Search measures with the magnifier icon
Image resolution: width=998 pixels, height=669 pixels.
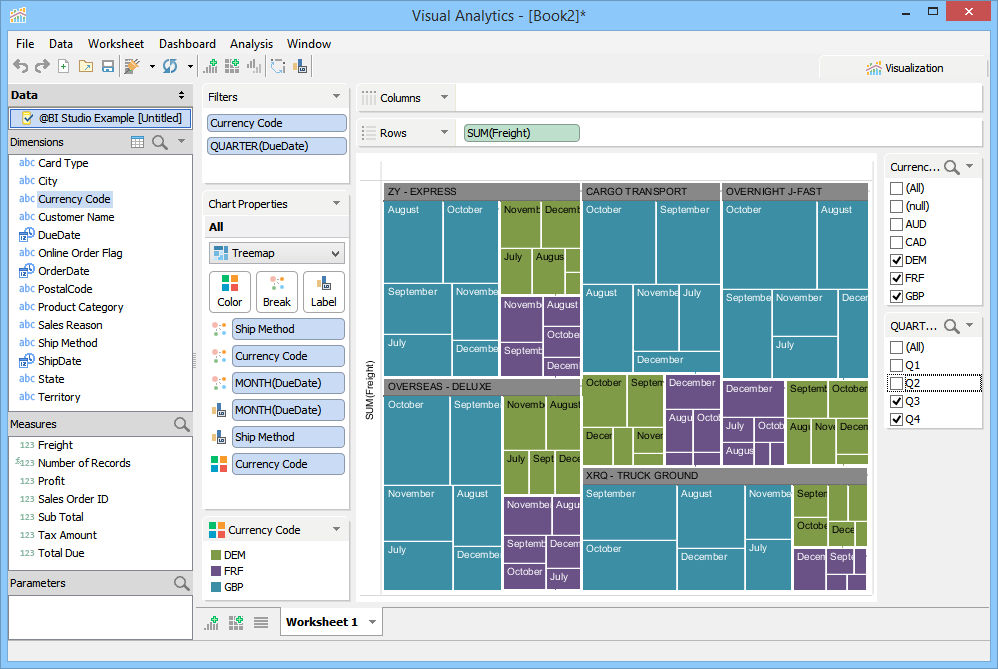click(181, 424)
